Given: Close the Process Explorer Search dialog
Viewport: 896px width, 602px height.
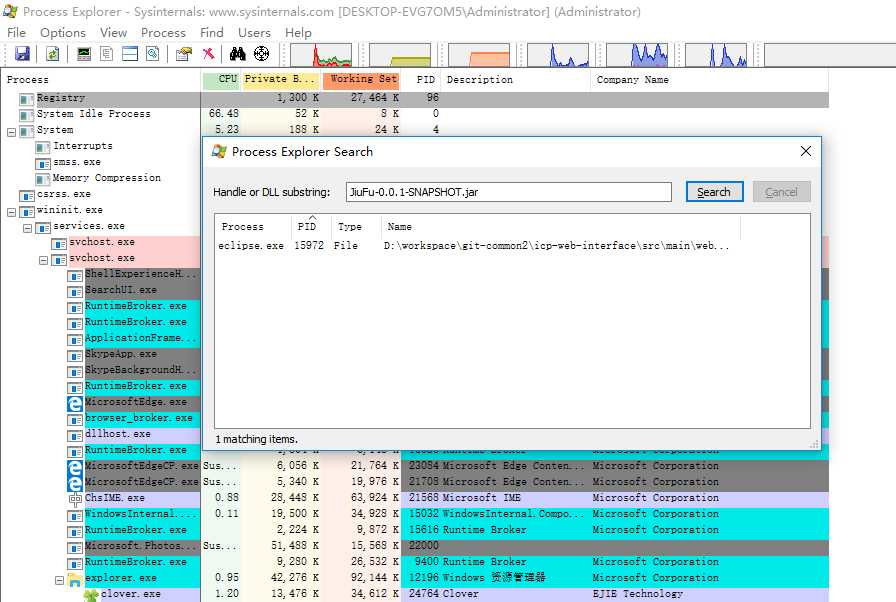Looking at the screenshot, I should click(x=806, y=151).
